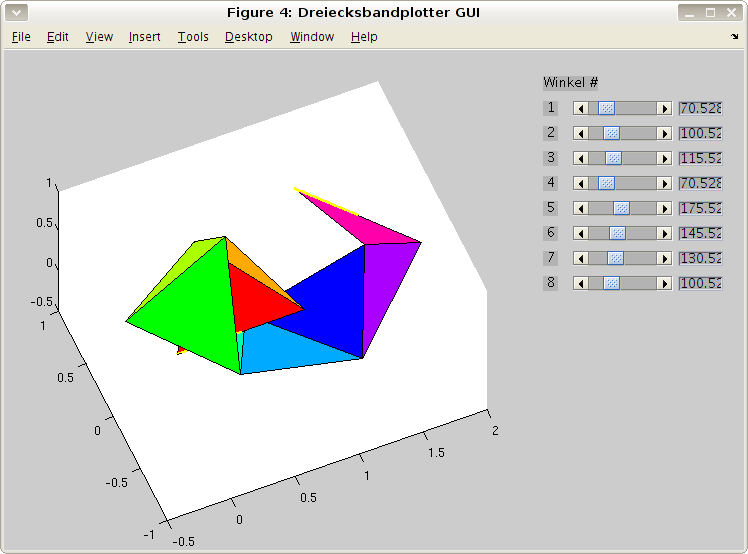The width and height of the screenshot is (748, 554).
Task: Click the dock figure arrow in menu bar
Action: click(x=734, y=36)
